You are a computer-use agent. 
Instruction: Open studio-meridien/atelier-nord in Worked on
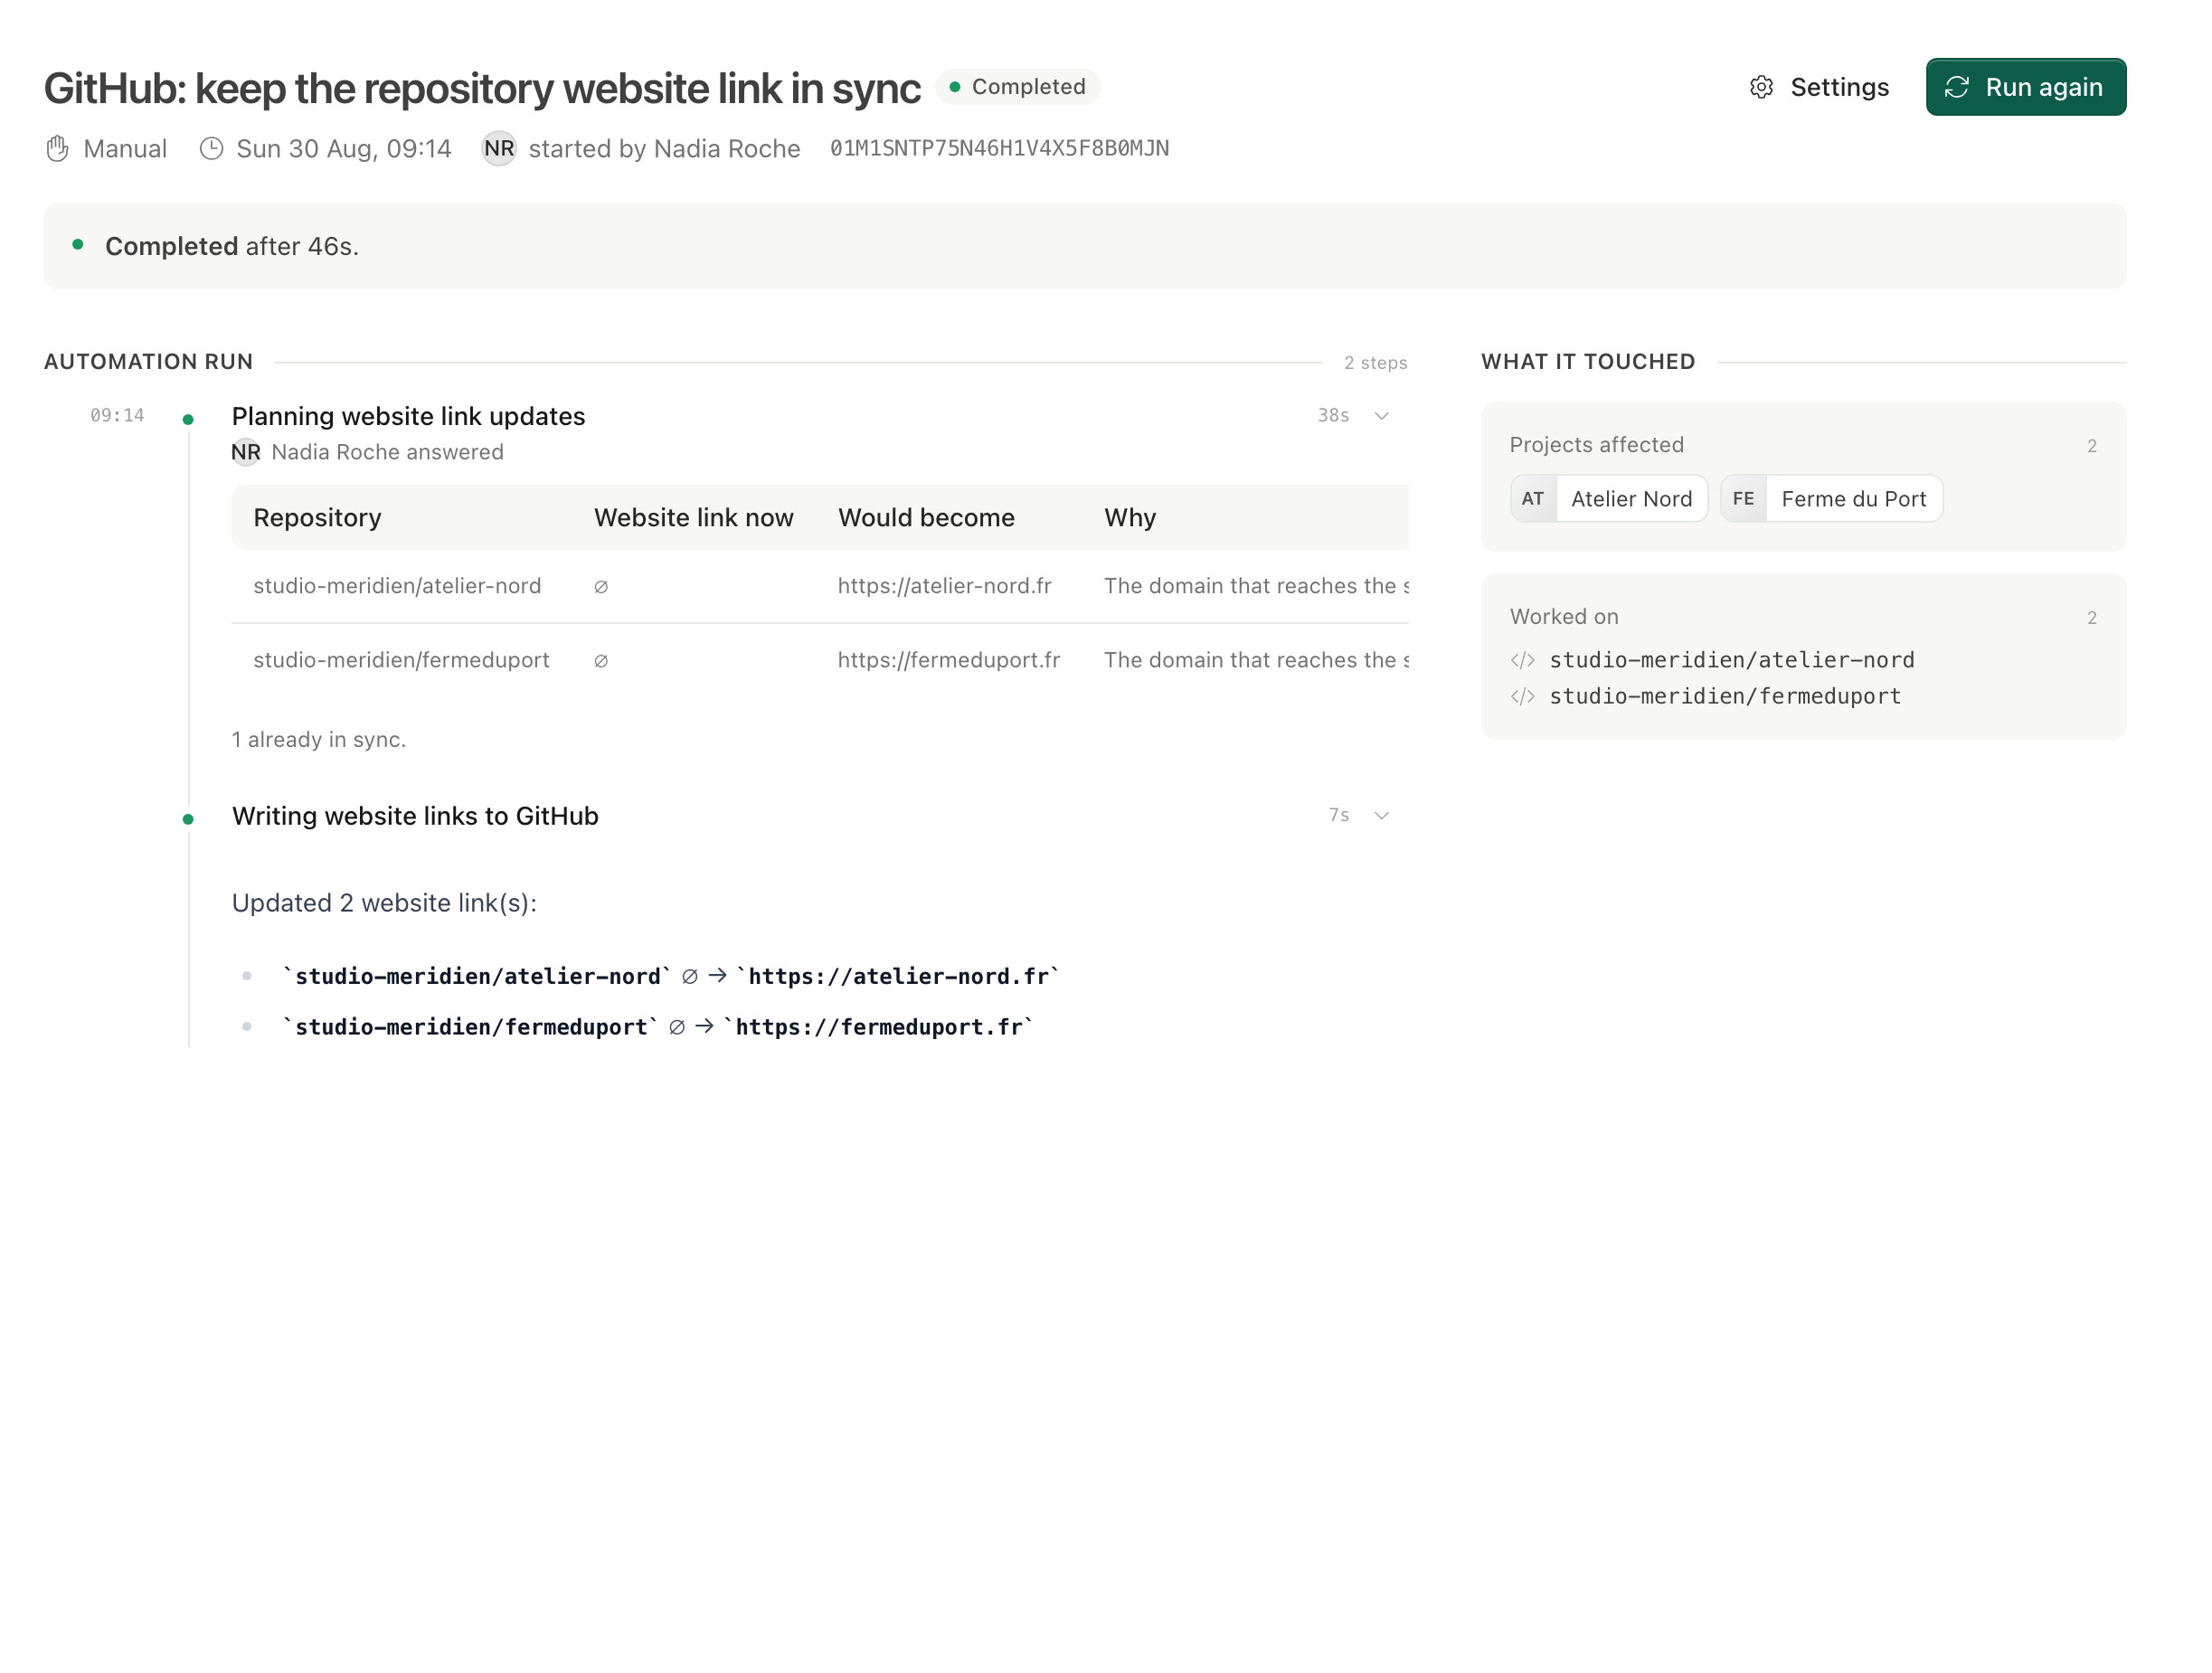pyautogui.click(x=1731, y=660)
